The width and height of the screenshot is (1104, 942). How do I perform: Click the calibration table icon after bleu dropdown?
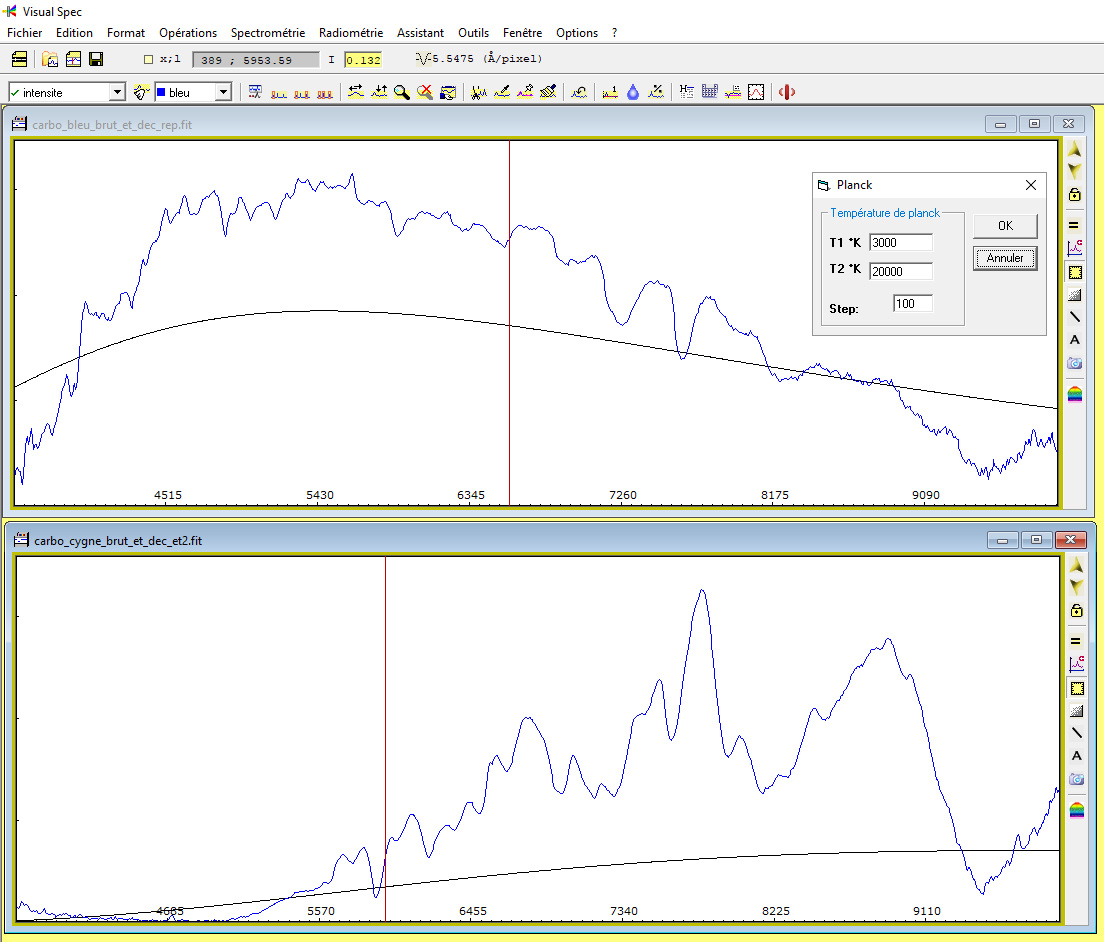point(255,92)
